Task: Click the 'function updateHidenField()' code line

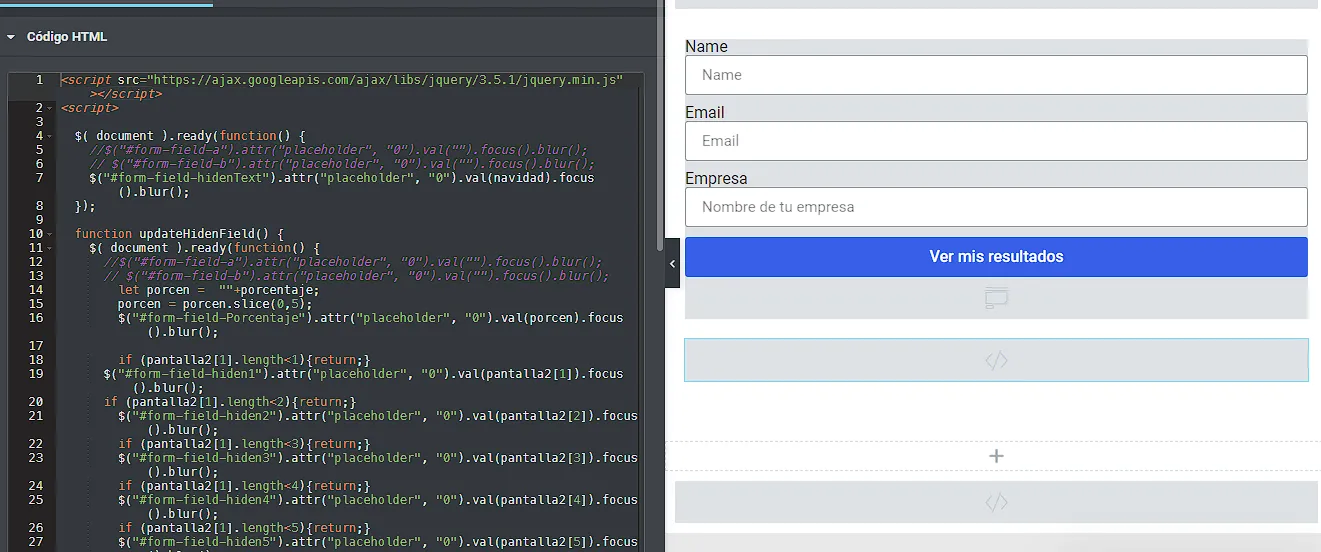Action: tap(180, 233)
